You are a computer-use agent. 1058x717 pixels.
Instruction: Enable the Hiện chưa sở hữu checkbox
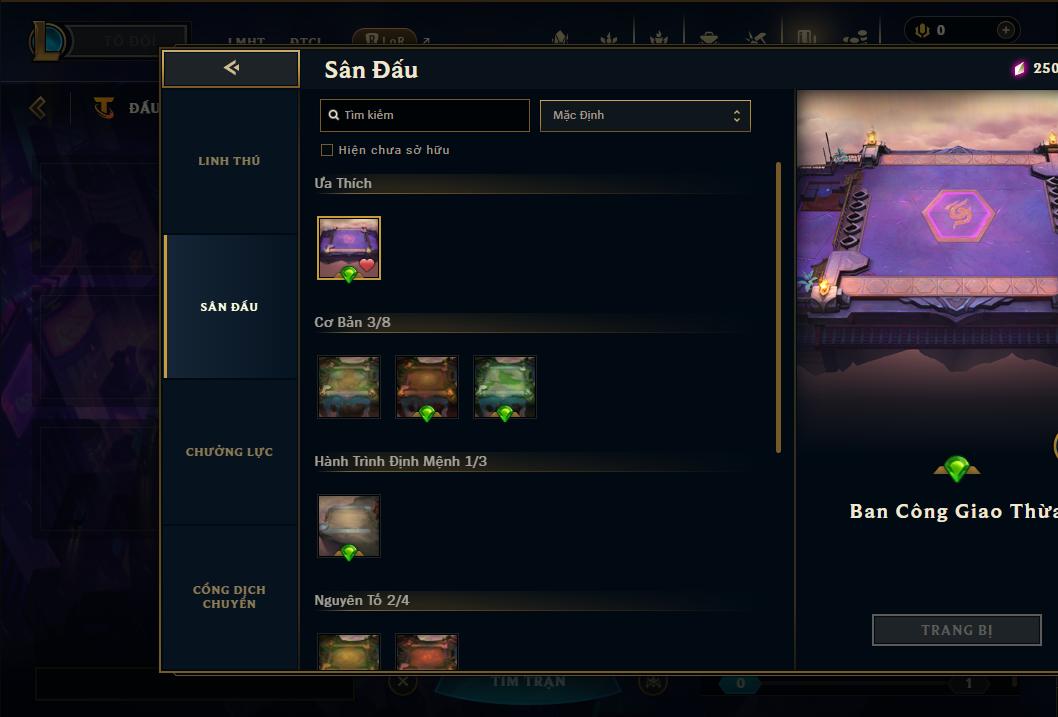[327, 150]
